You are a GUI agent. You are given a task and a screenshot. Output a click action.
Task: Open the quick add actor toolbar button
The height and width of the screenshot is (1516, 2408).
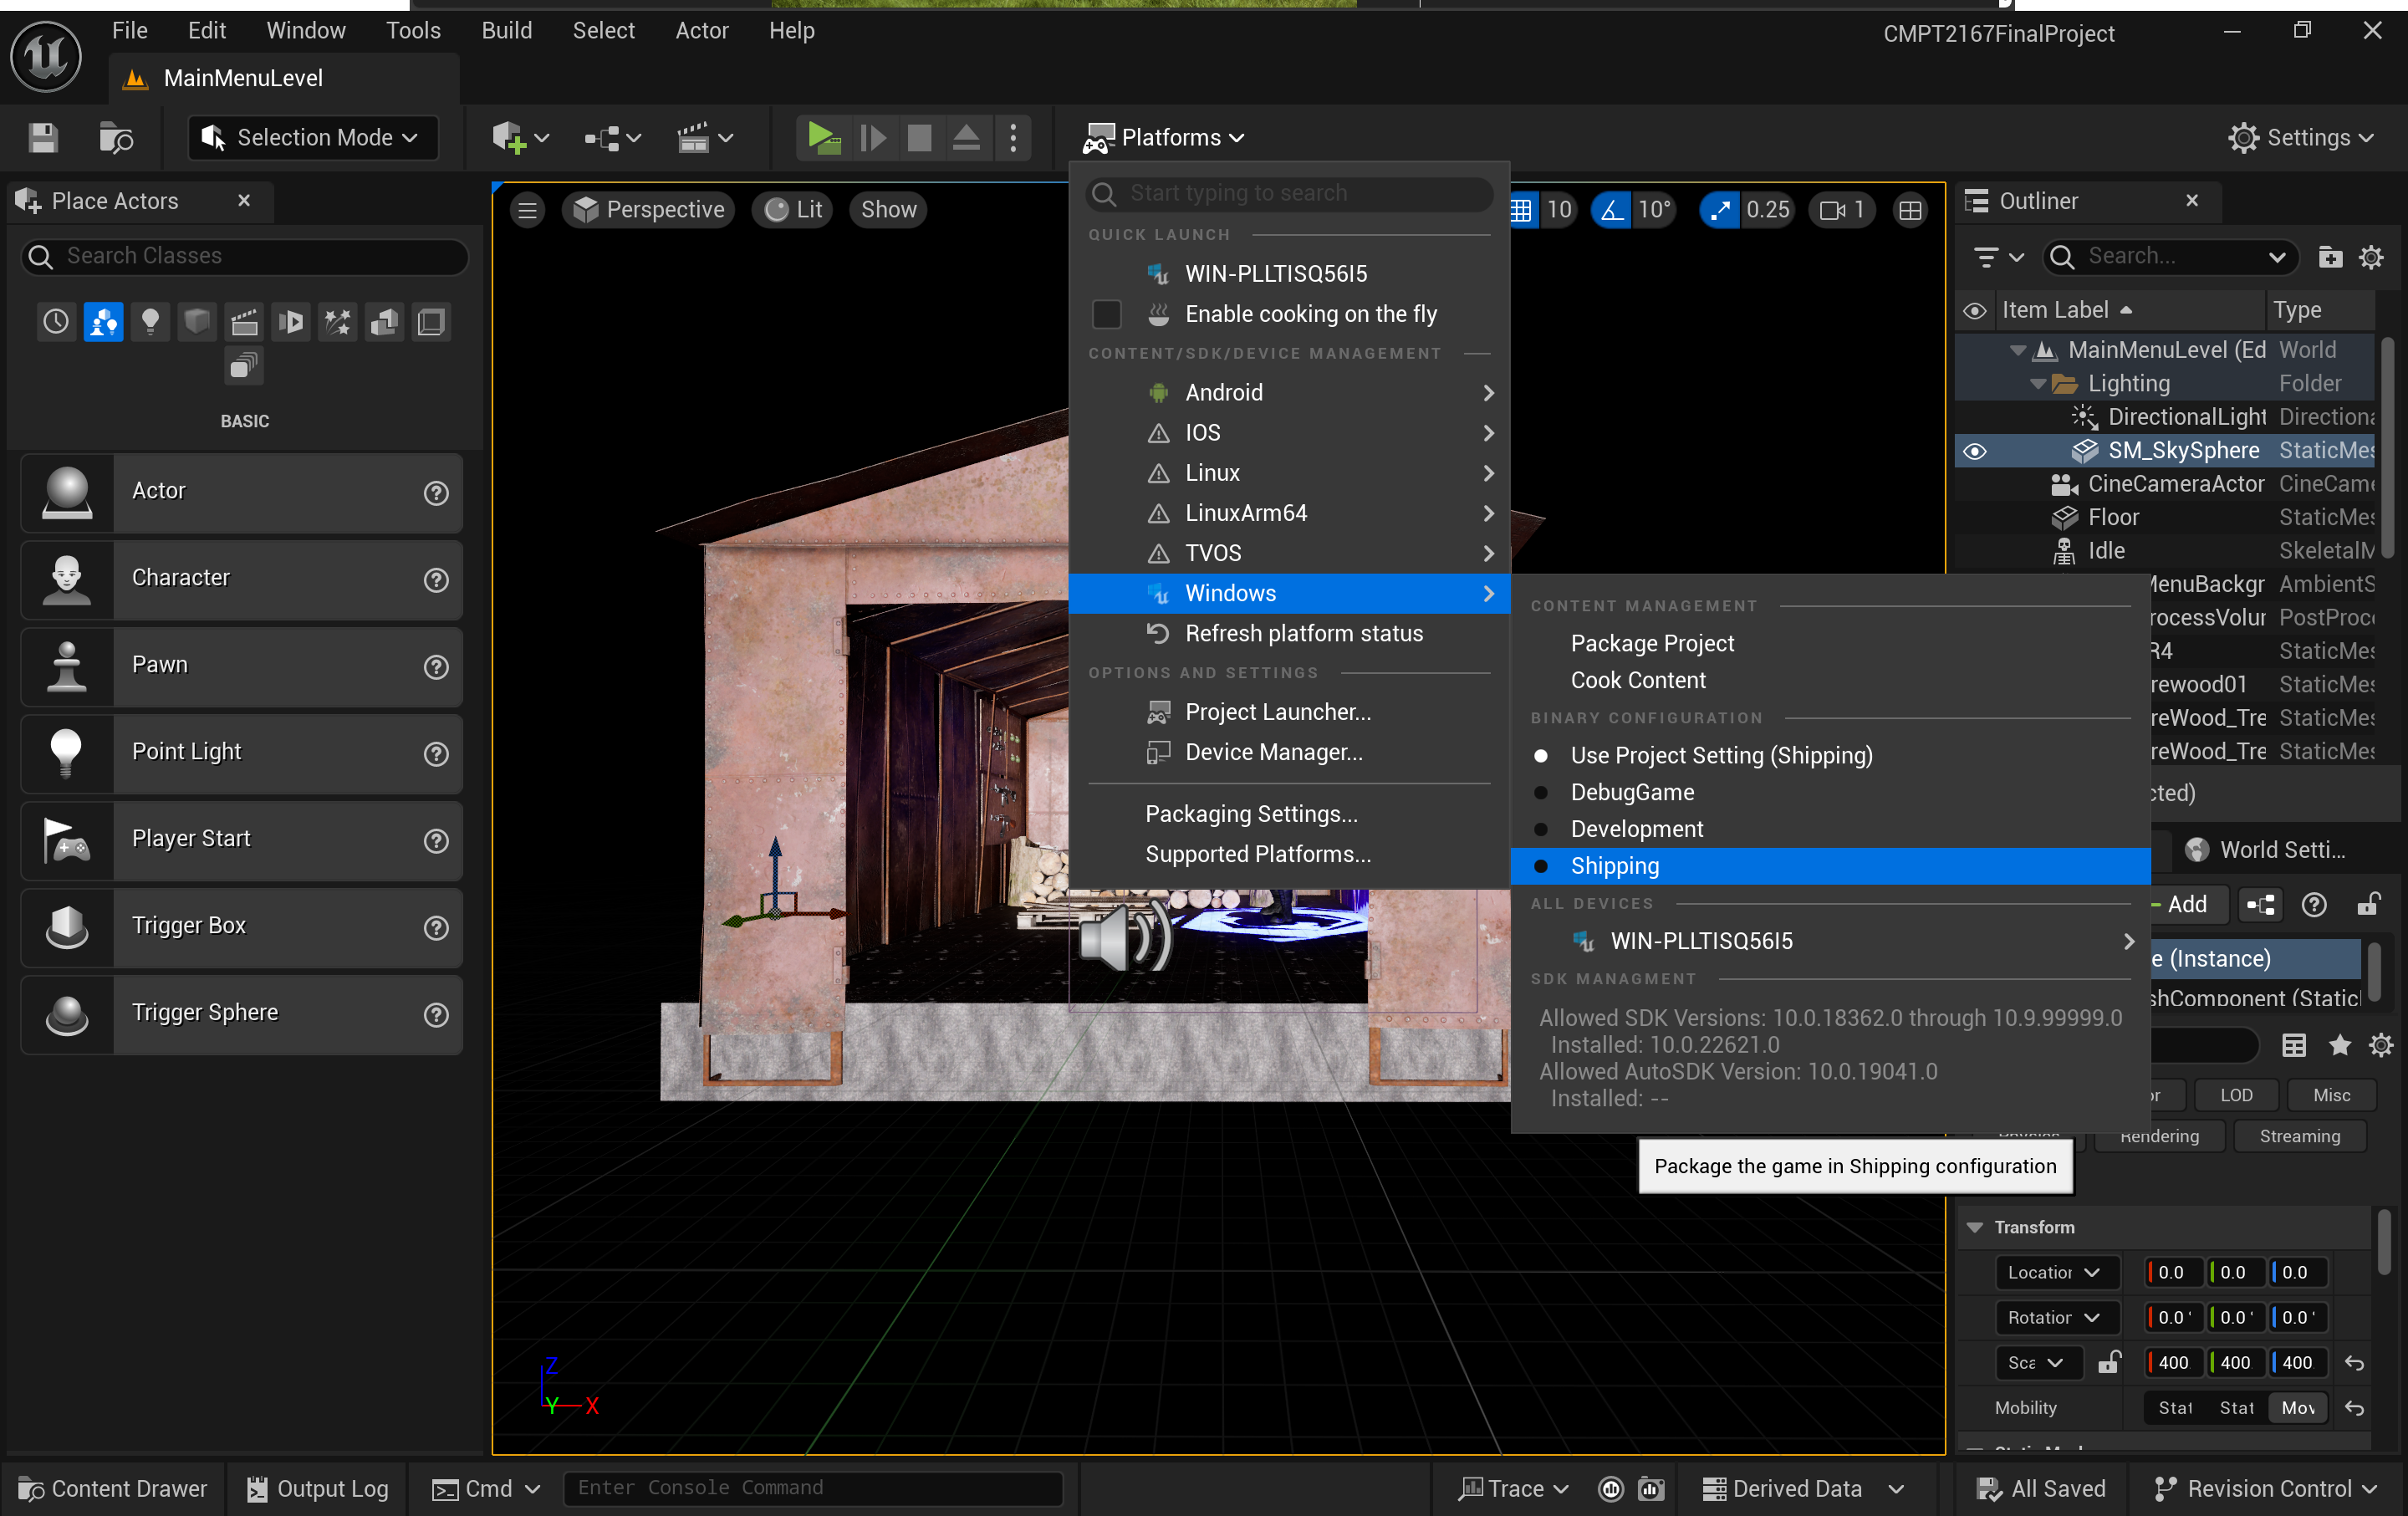pos(520,137)
